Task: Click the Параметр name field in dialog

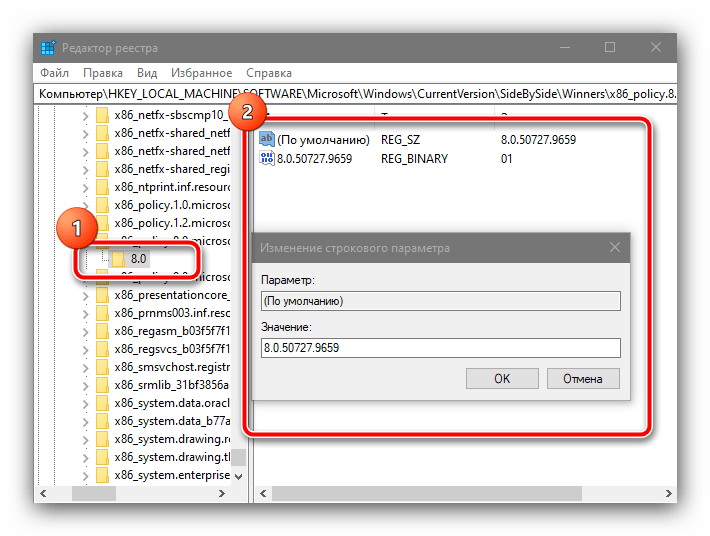Action: [x=441, y=301]
